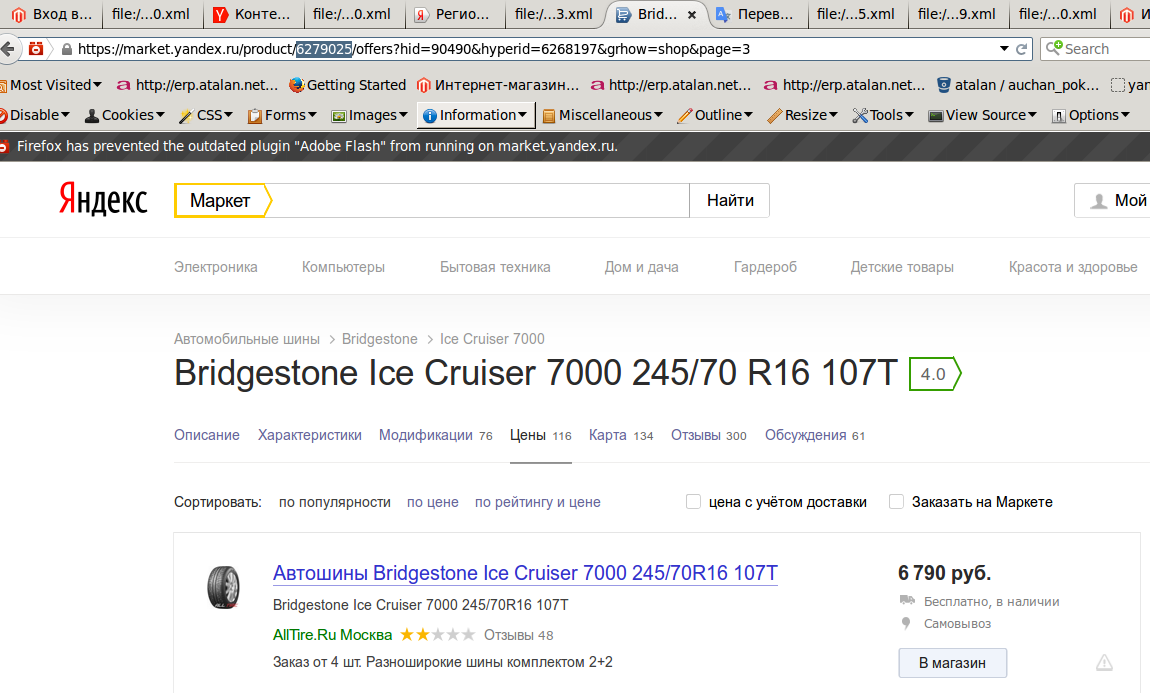The image size is (1150, 693).
Task: Open the Карта 134 tab
Action: coord(620,435)
